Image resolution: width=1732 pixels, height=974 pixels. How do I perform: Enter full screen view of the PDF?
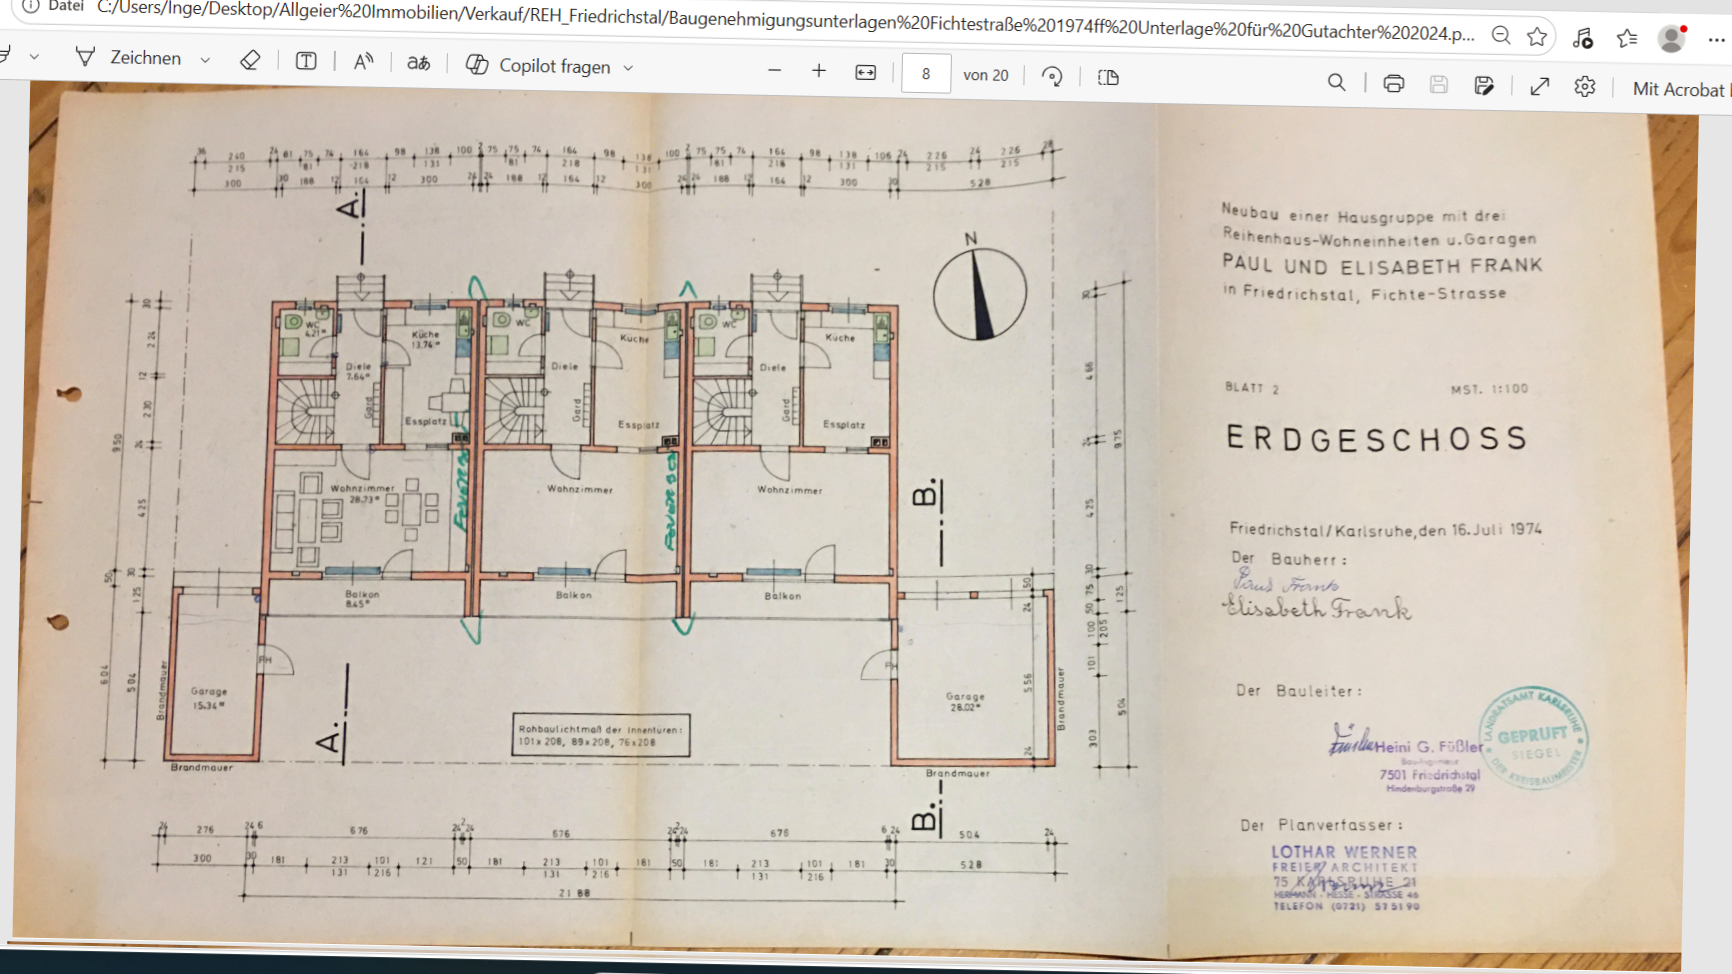click(1540, 87)
